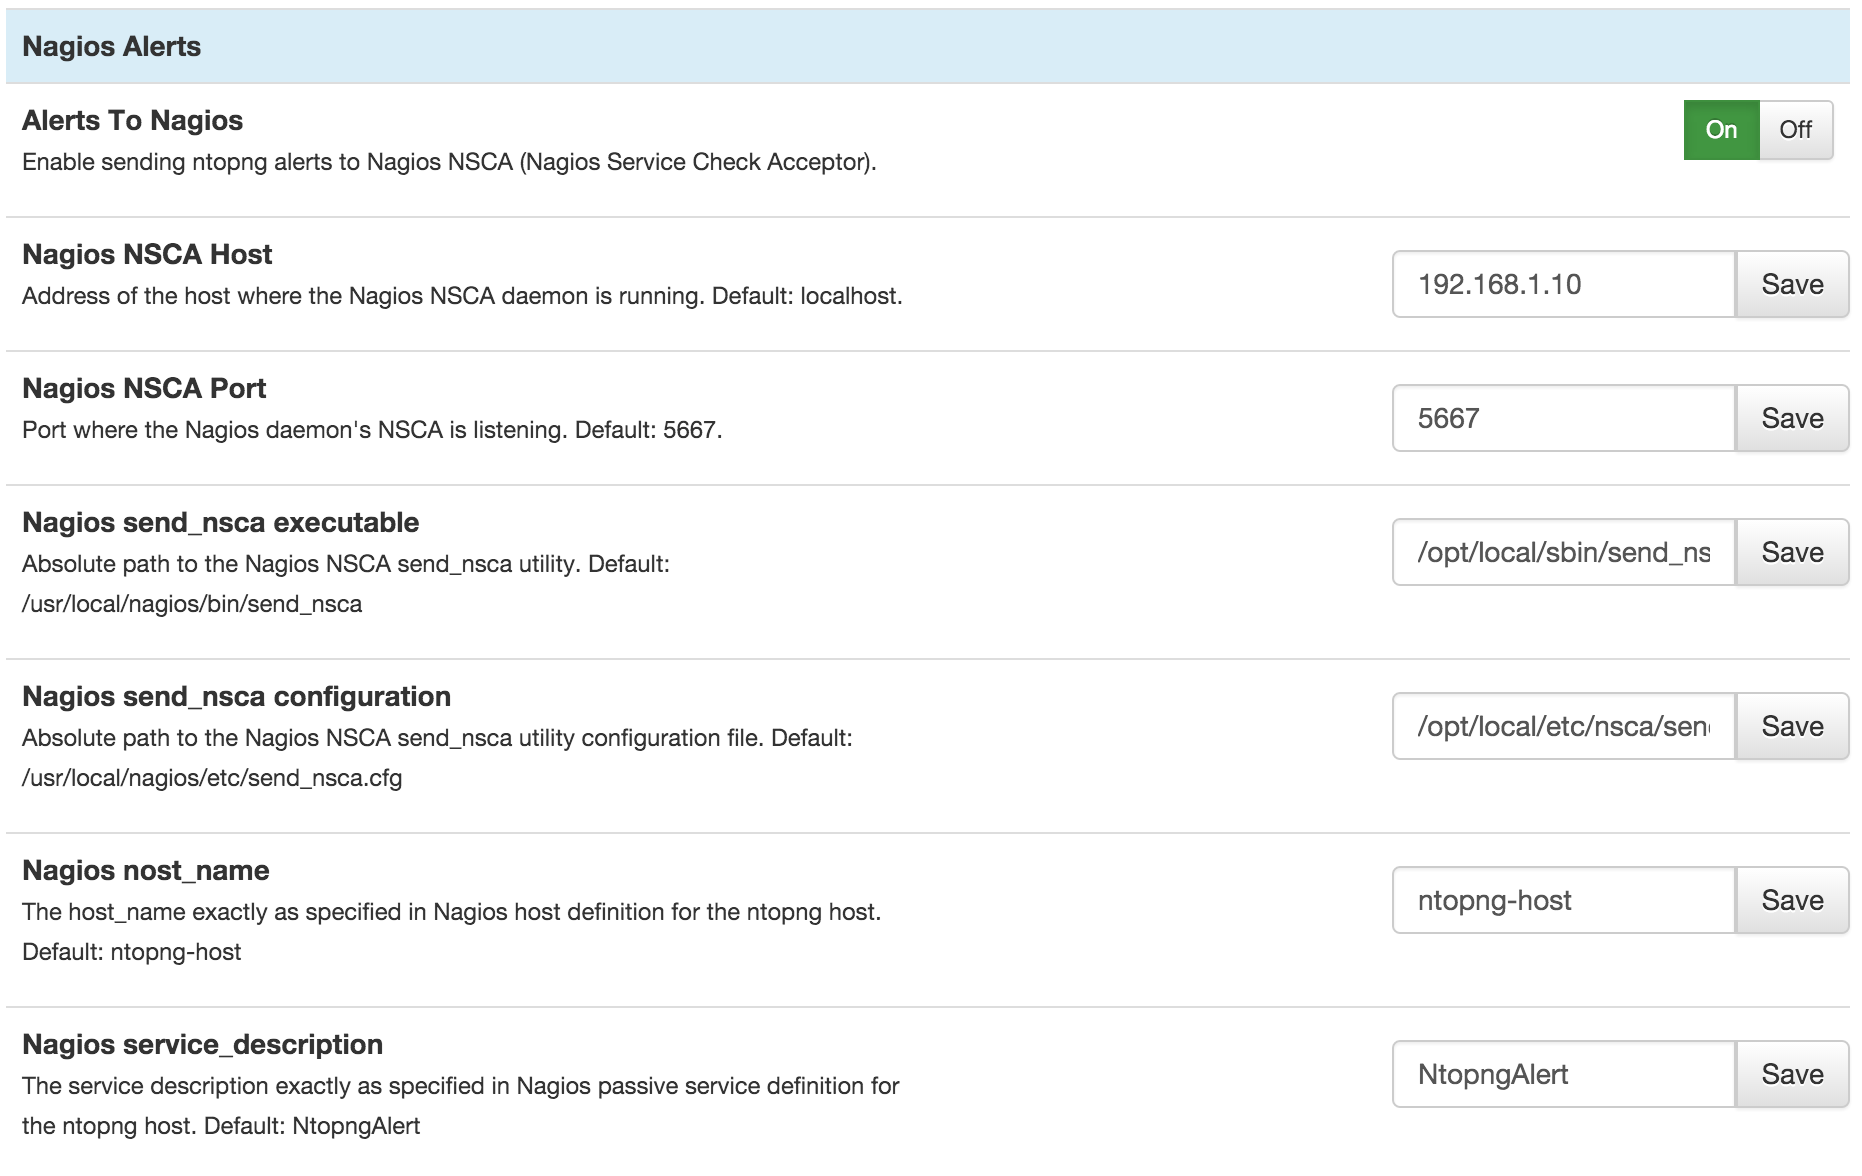
Task: Select the 'Nagios send_nsca executable' title
Action: click(220, 522)
